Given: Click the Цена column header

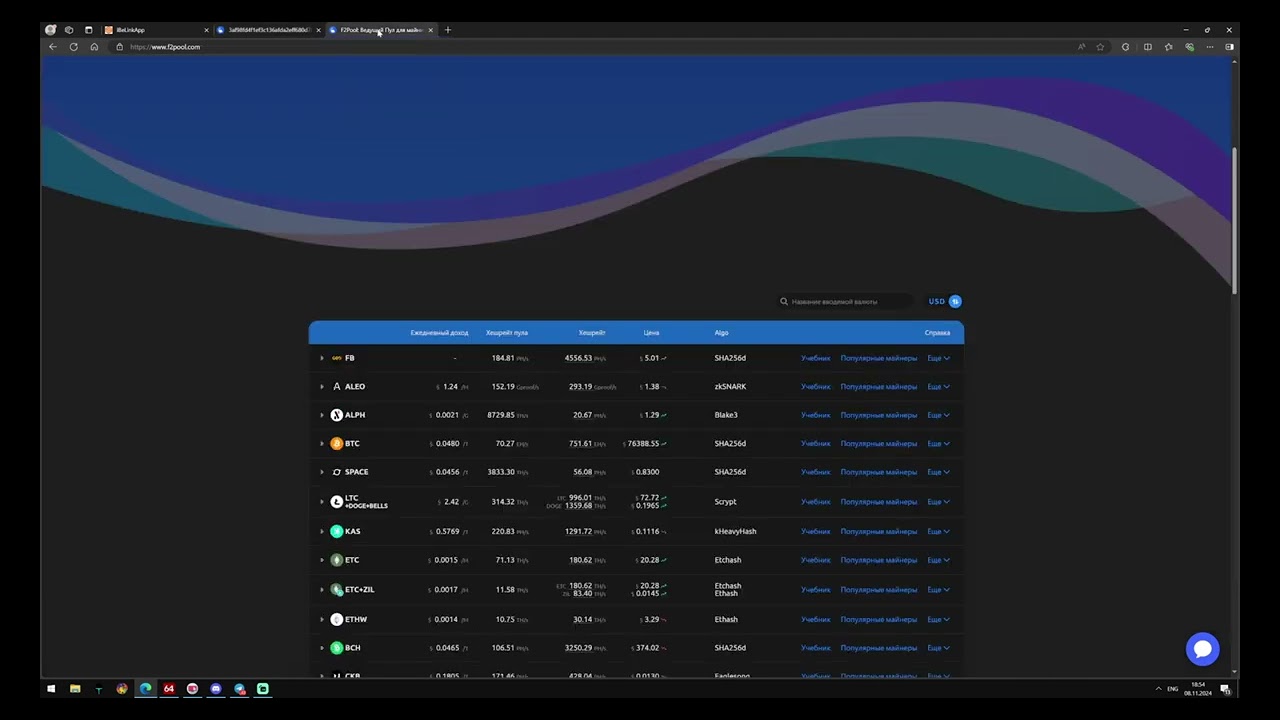Looking at the screenshot, I should pos(651,332).
